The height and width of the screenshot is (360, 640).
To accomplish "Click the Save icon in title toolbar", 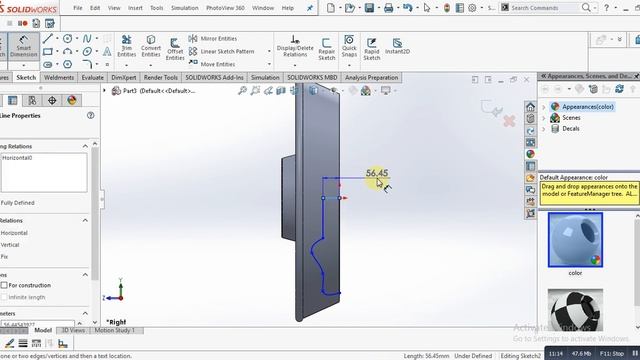I will click(369, 8).
